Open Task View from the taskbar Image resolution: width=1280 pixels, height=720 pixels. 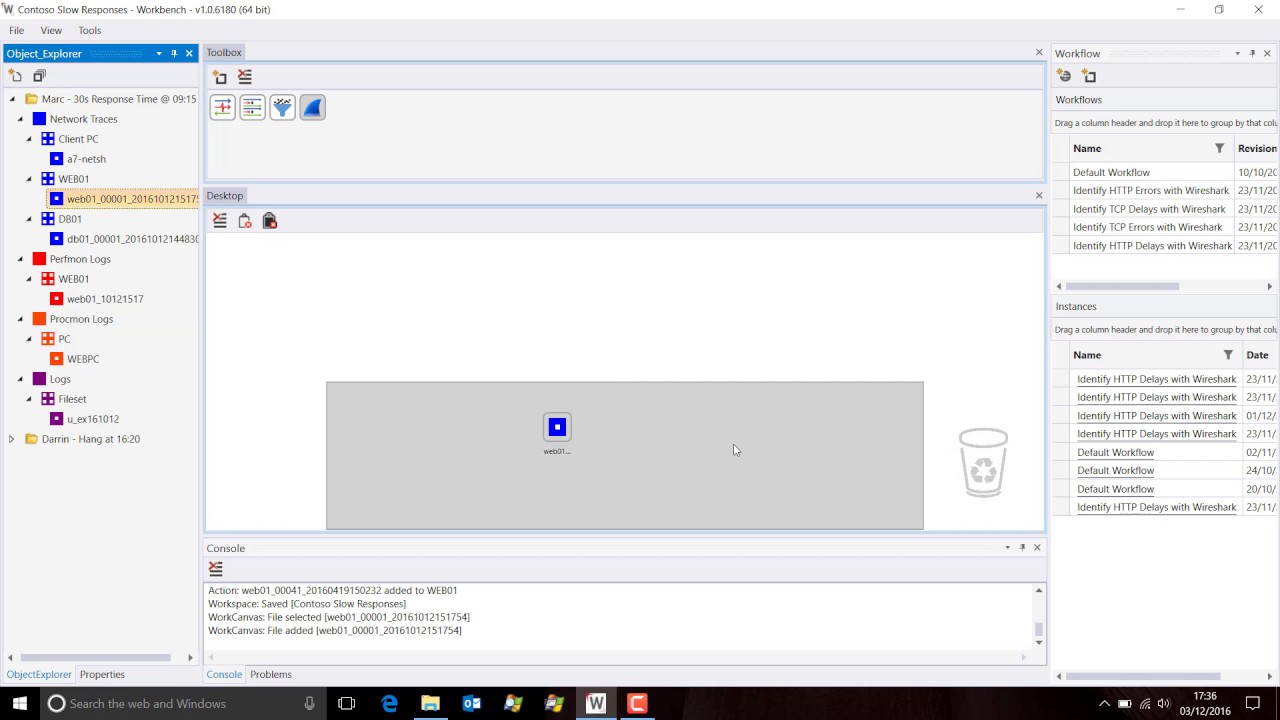click(346, 703)
